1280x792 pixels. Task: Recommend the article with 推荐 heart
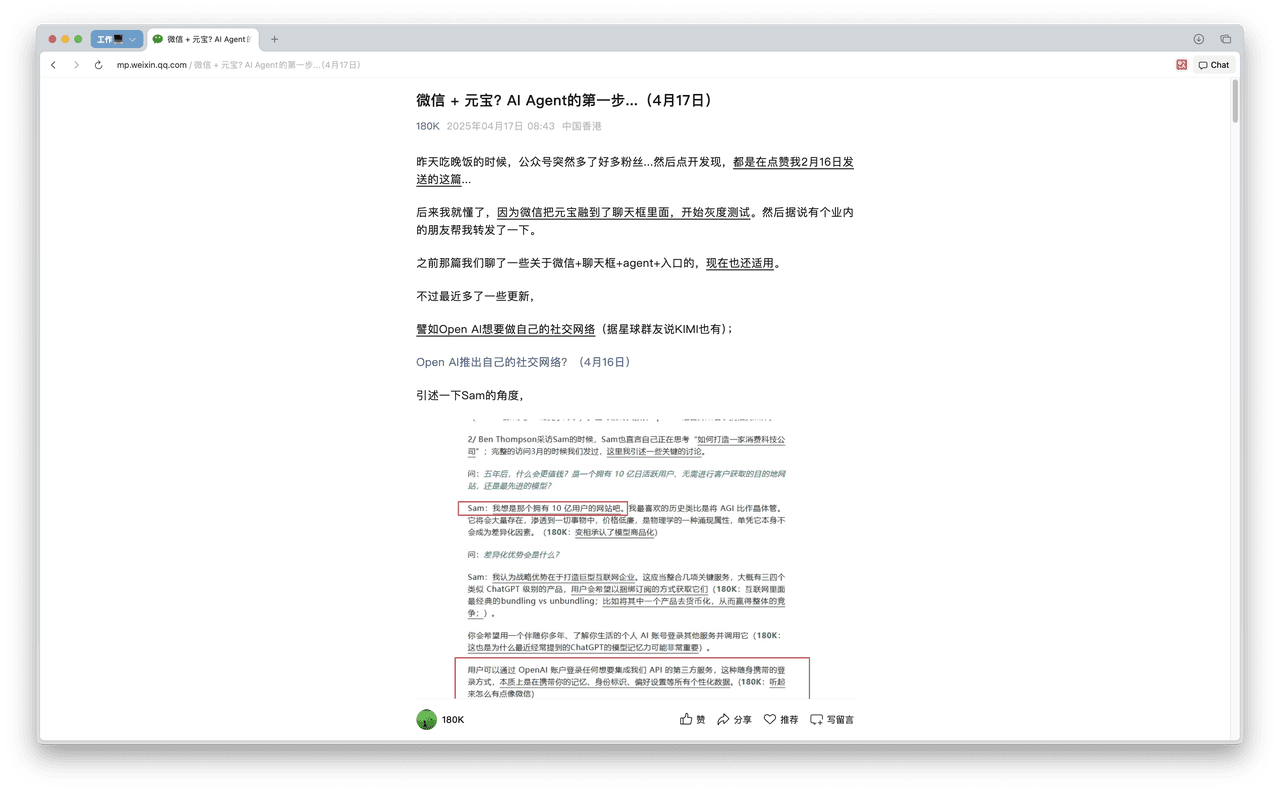(x=781, y=719)
